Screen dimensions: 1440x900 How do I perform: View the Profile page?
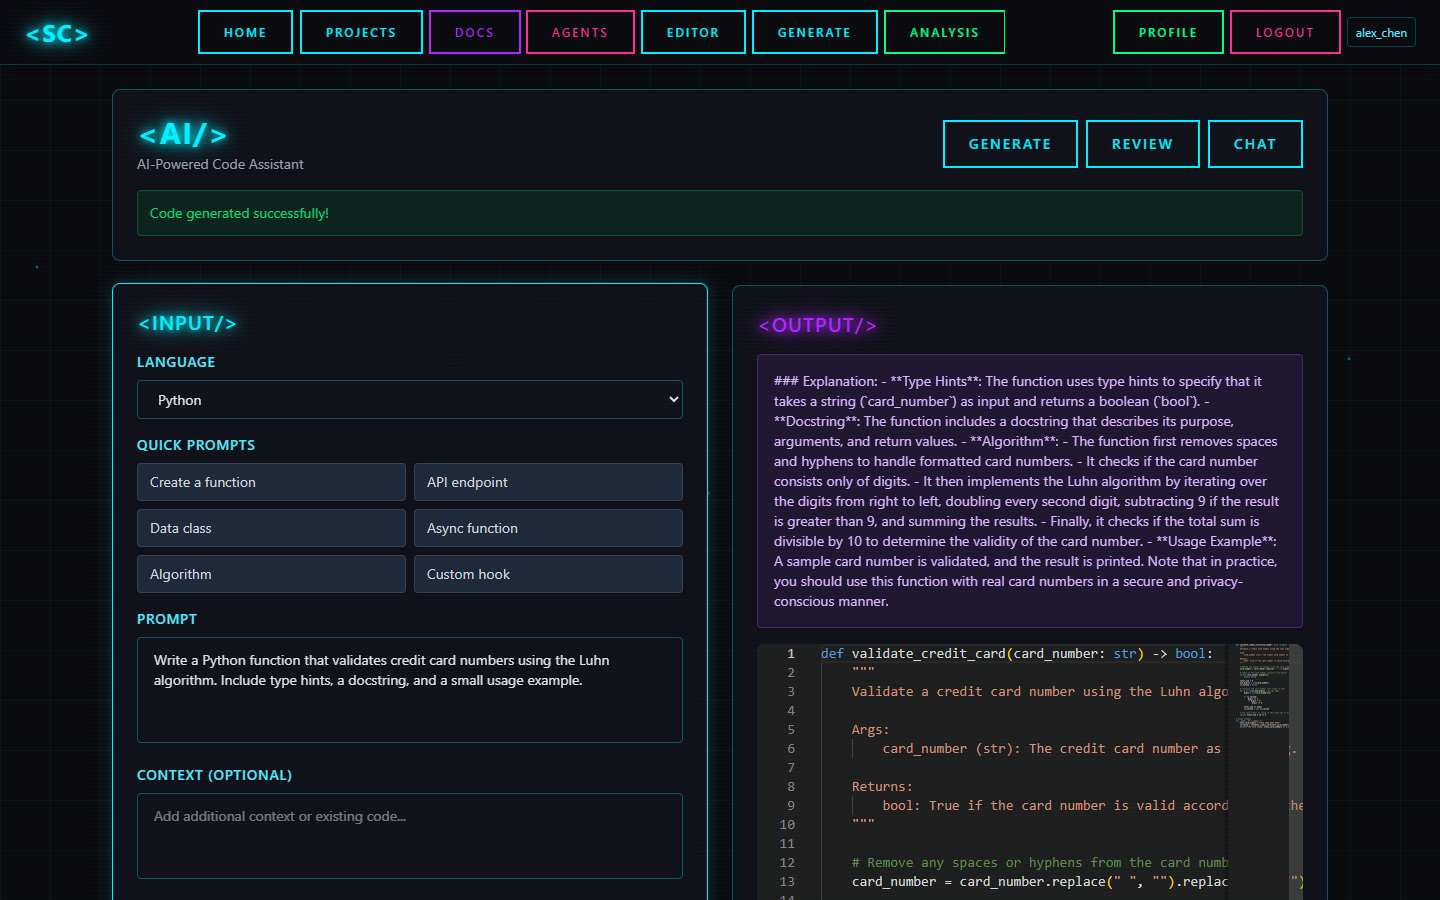1168,32
